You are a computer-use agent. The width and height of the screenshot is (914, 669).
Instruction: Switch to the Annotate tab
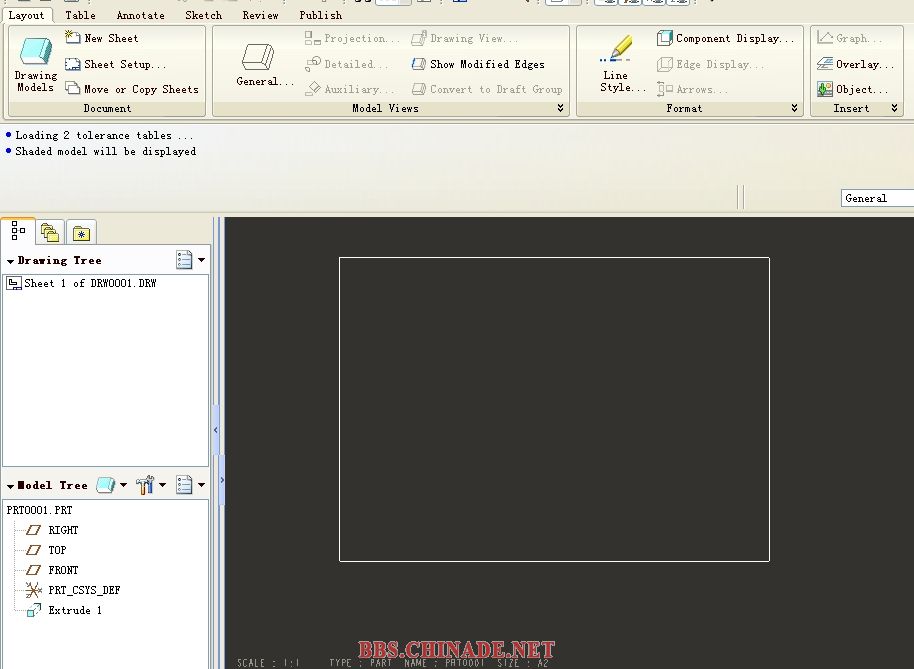140,15
